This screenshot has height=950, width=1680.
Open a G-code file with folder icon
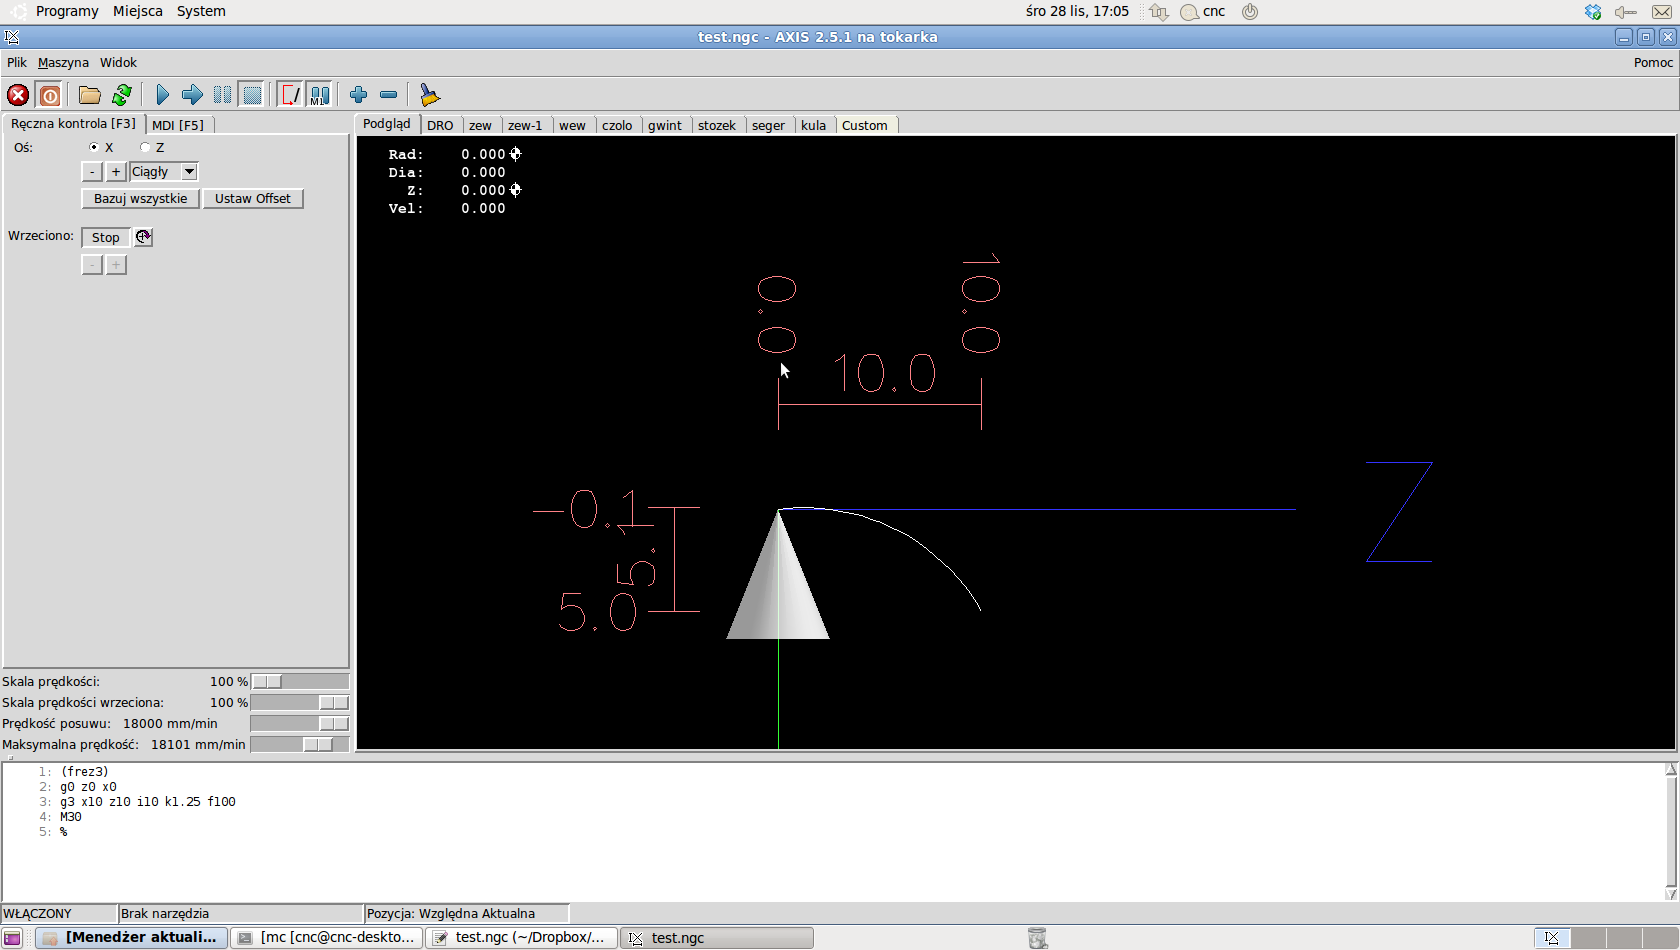[x=90, y=95]
